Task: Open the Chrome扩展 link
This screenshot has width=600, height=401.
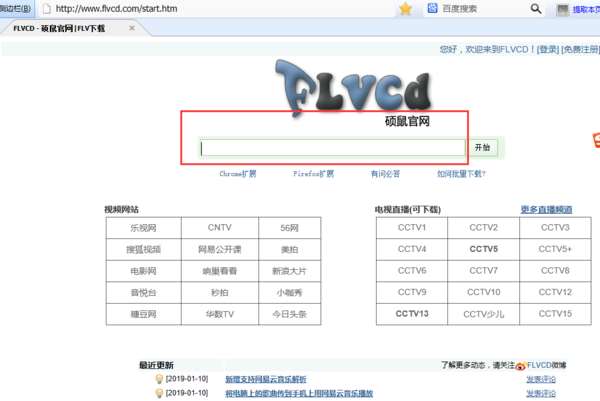Action: click(238, 174)
